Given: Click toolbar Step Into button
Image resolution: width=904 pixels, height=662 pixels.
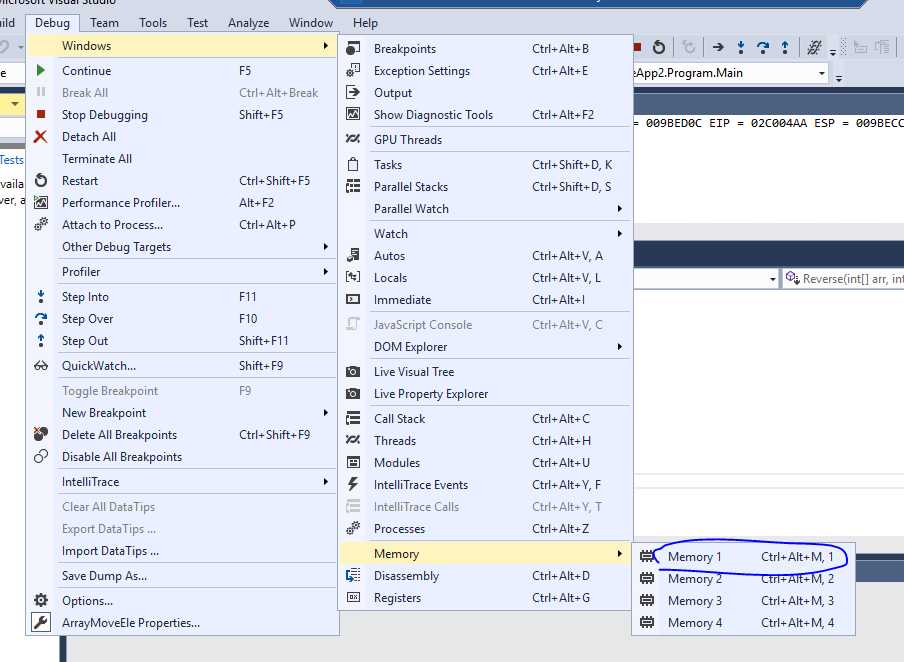Looking at the screenshot, I should (x=741, y=47).
